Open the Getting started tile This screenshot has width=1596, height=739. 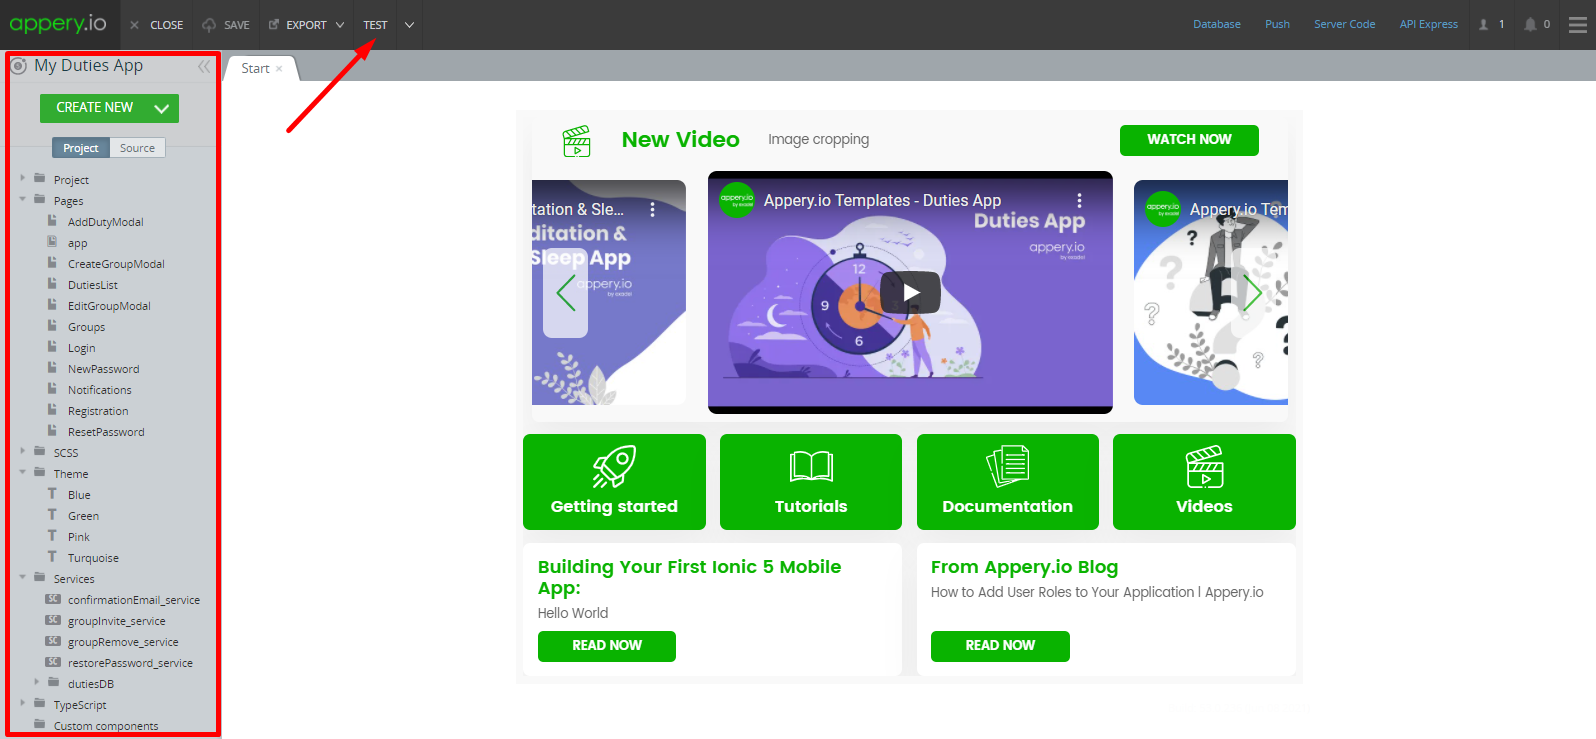(614, 482)
